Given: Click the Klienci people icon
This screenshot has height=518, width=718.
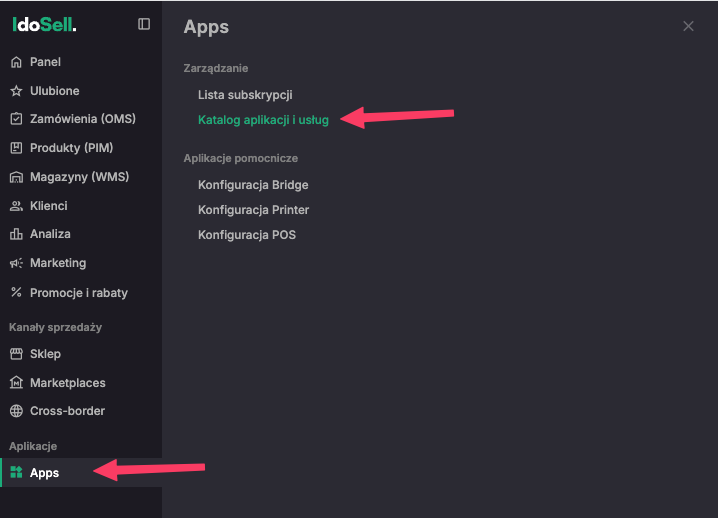Looking at the screenshot, I should 16,206.
